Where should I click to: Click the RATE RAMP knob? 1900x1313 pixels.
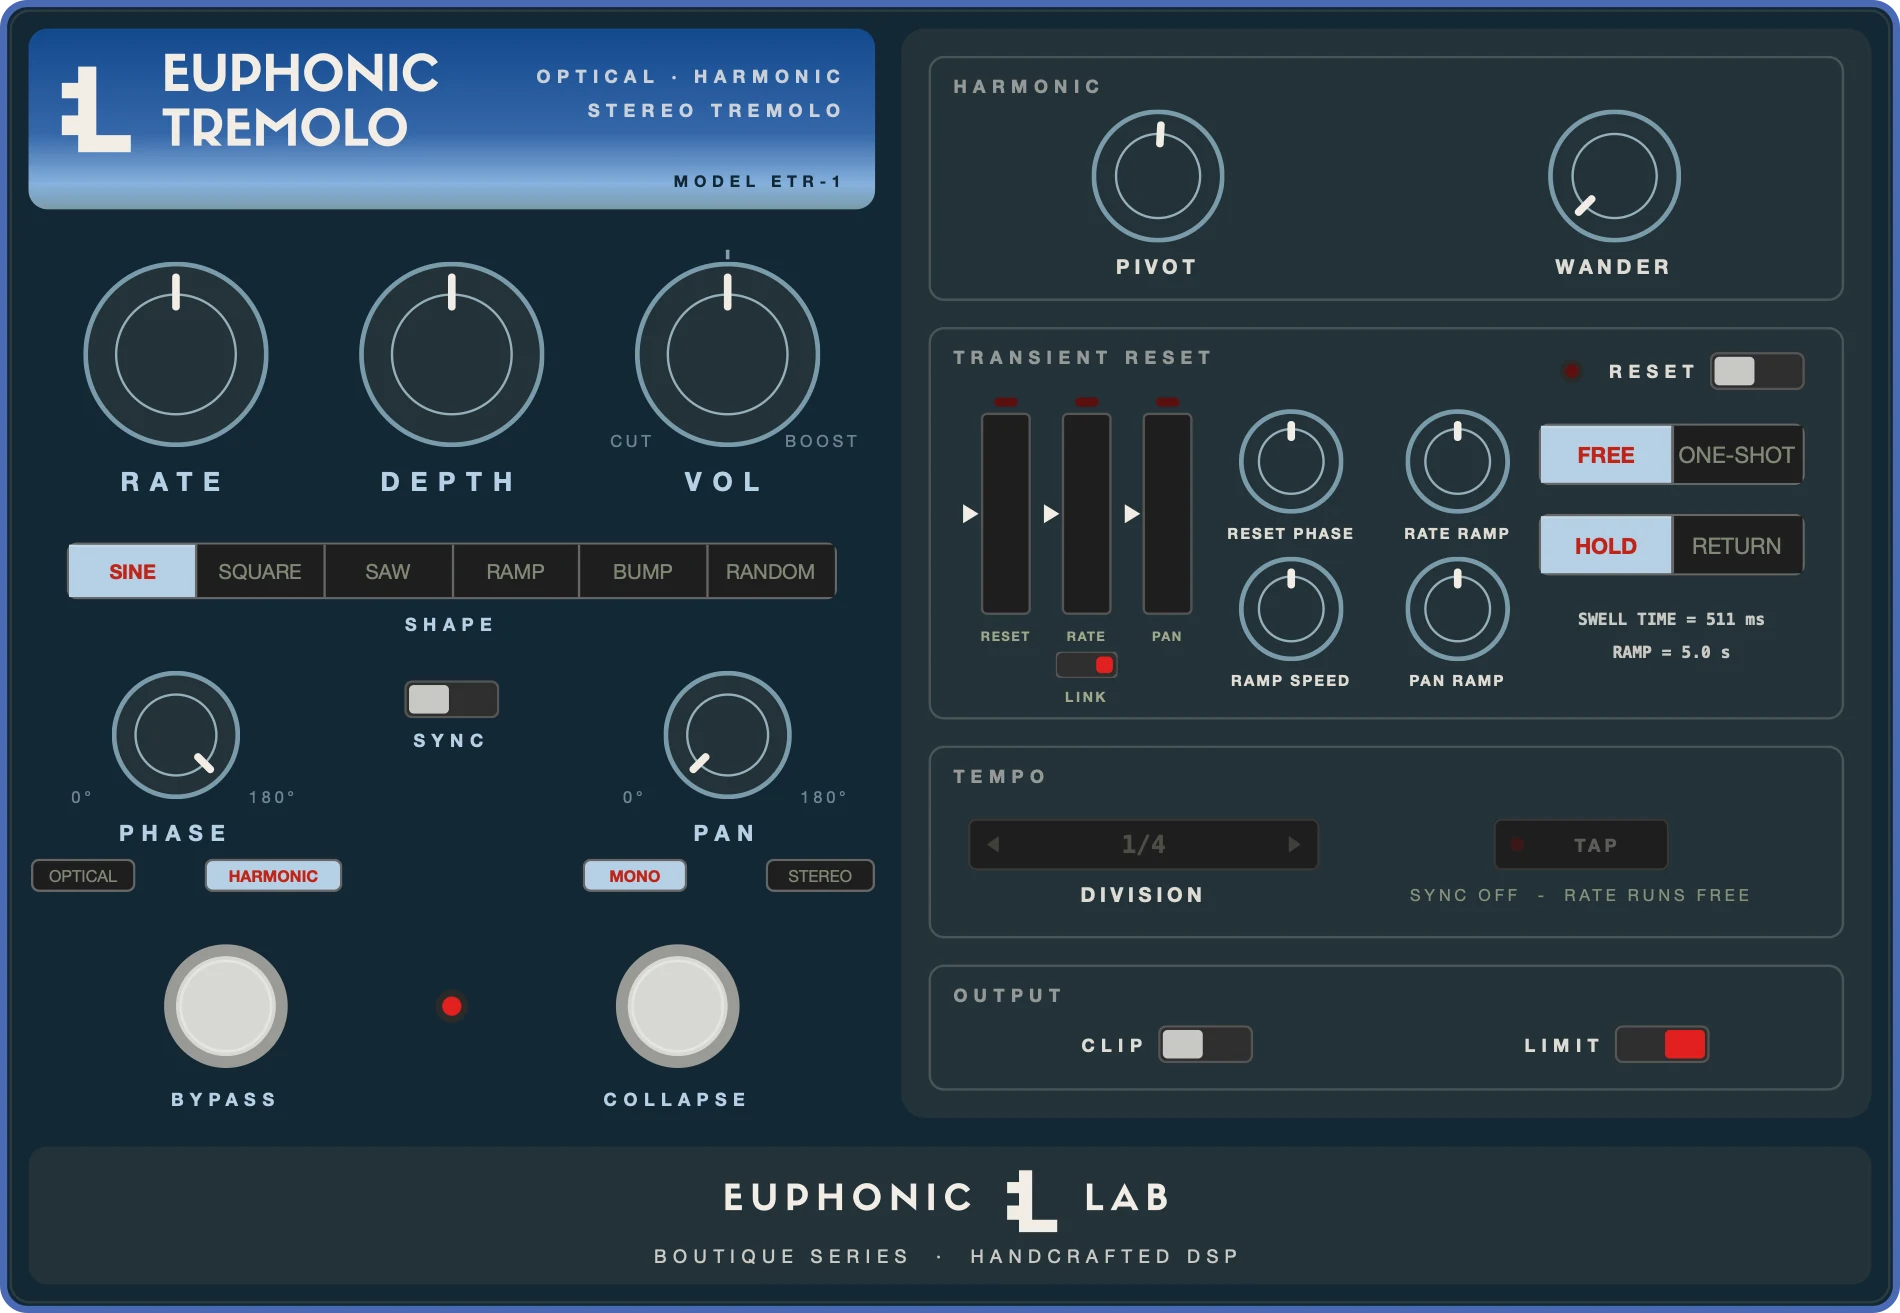[x=1458, y=461]
